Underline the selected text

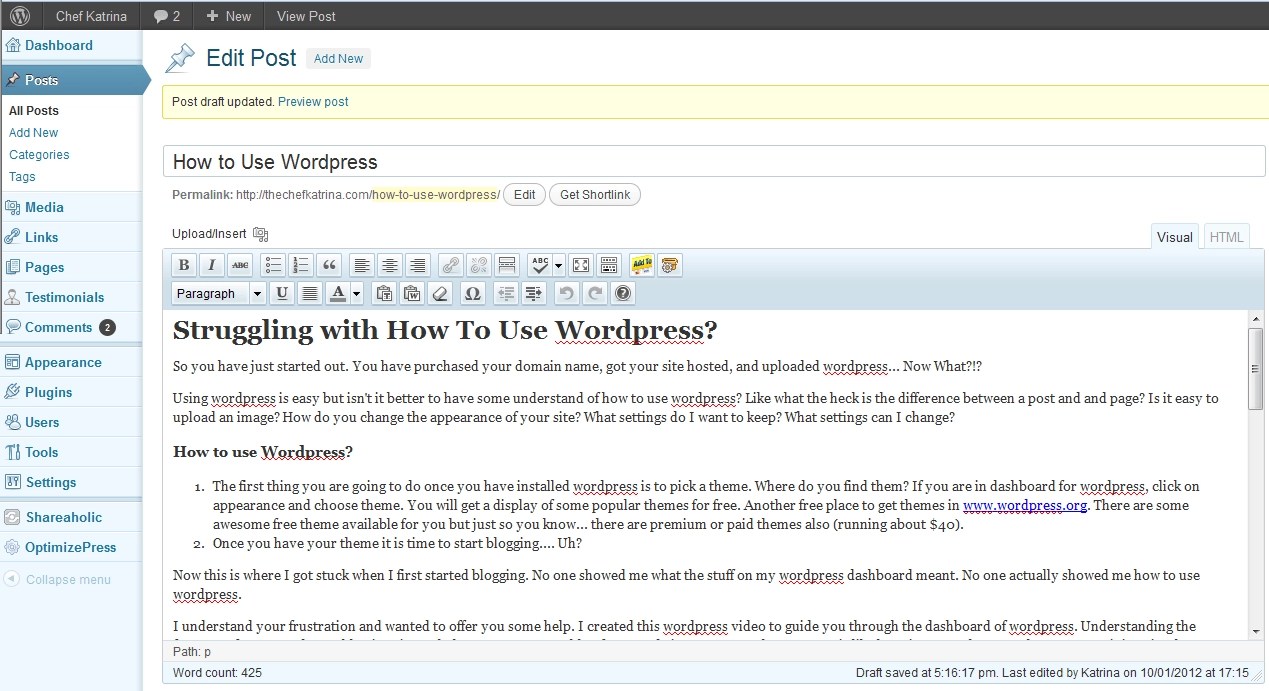[x=282, y=293]
